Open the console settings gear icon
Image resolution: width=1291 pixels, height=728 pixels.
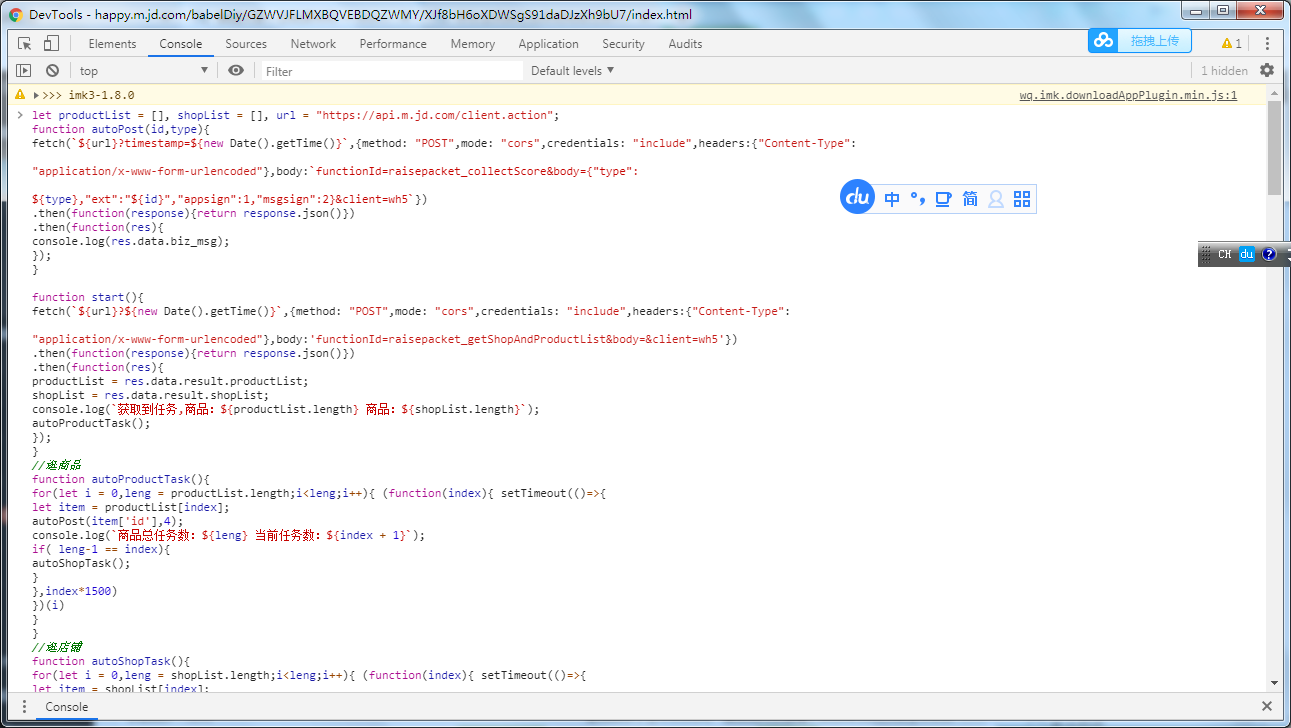click(x=1267, y=70)
